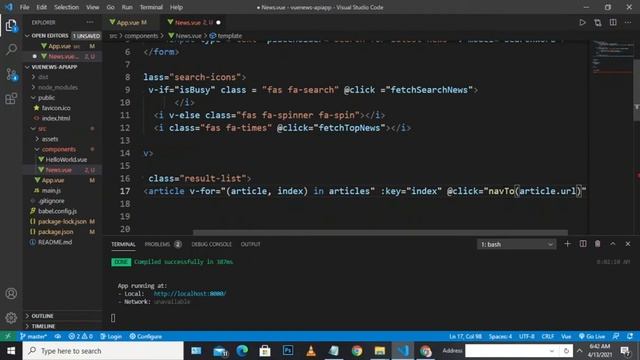Collapse the src folder

pos(62,129)
